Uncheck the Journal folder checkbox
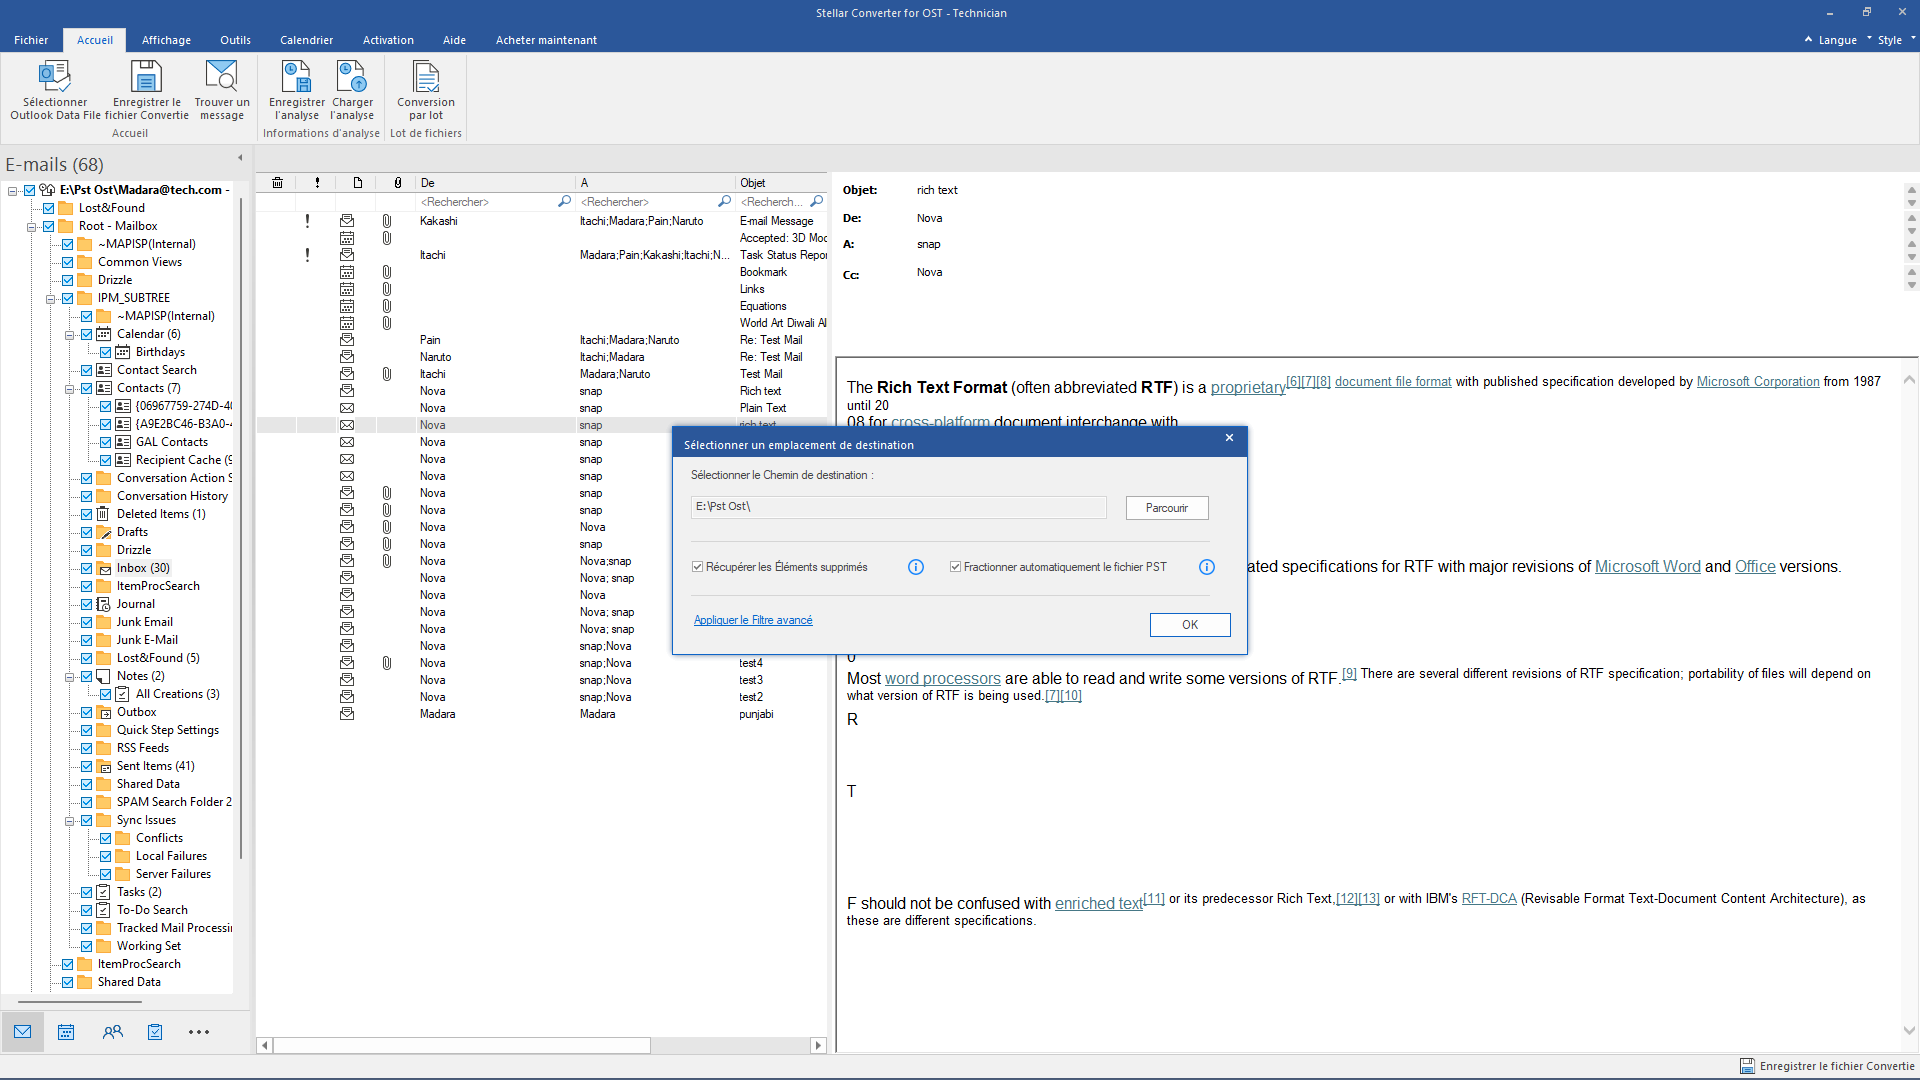Screen dimensions: 1920x1080 pyautogui.click(x=86, y=604)
